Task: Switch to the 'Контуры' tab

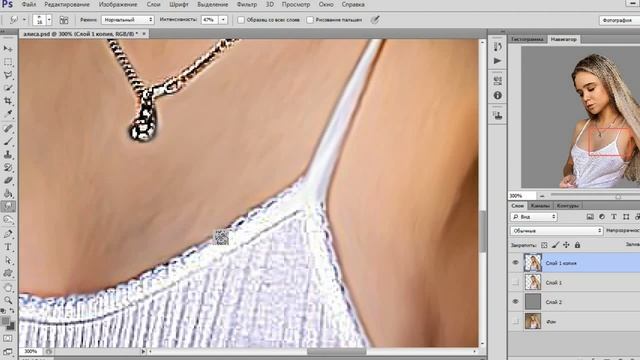Action: pyautogui.click(x=567, y=206)
